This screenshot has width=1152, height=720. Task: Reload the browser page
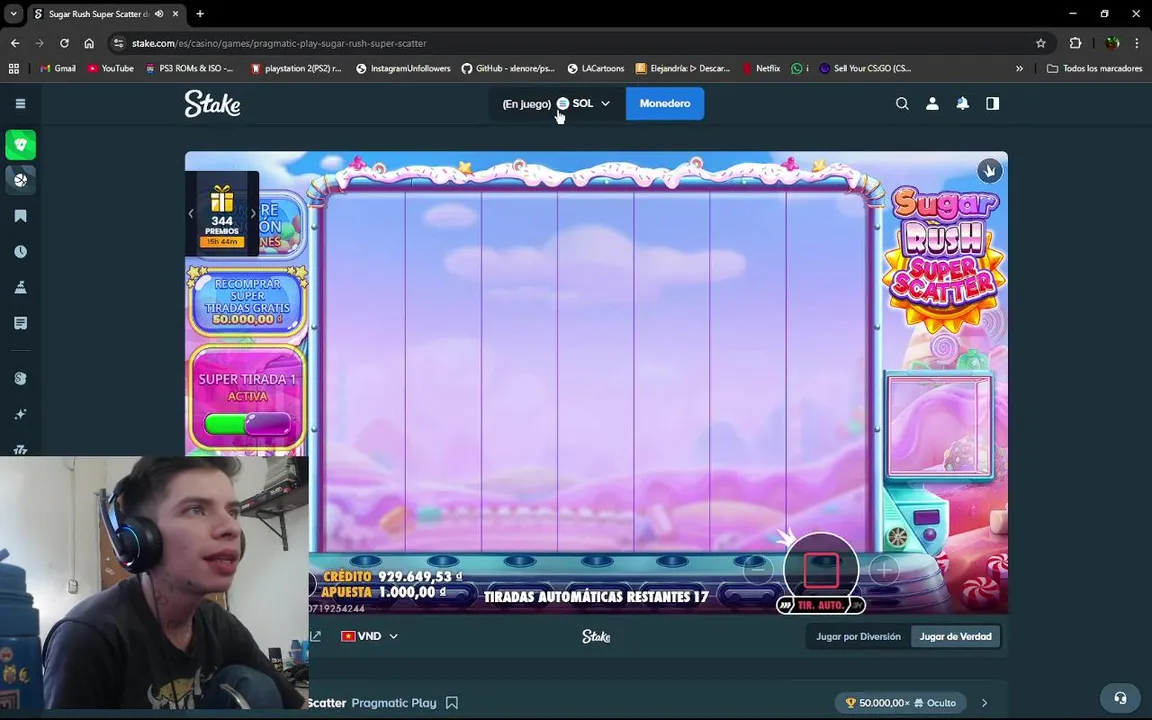coord(65,43)
